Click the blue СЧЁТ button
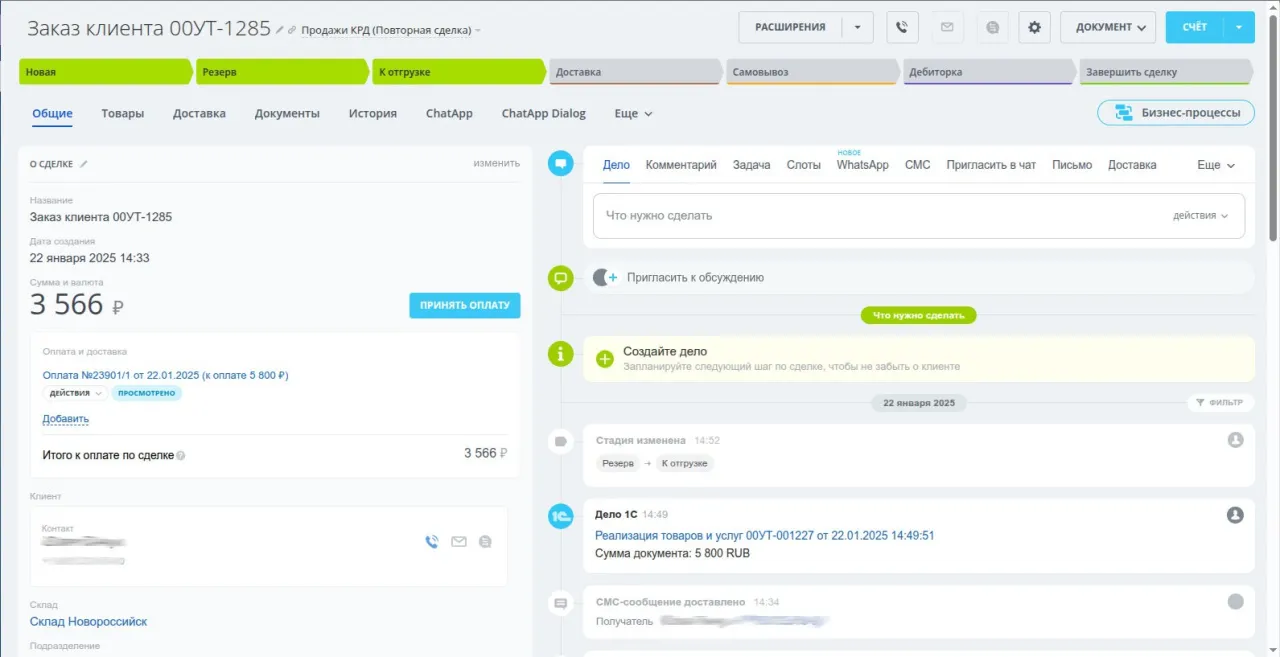1280x657 pixels. coord(1195,27)
